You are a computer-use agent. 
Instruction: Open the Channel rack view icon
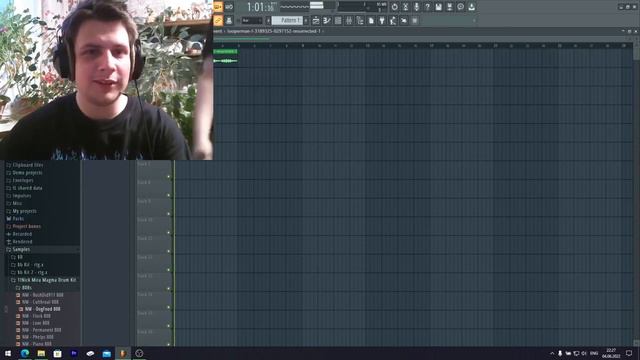coord(338,20)
